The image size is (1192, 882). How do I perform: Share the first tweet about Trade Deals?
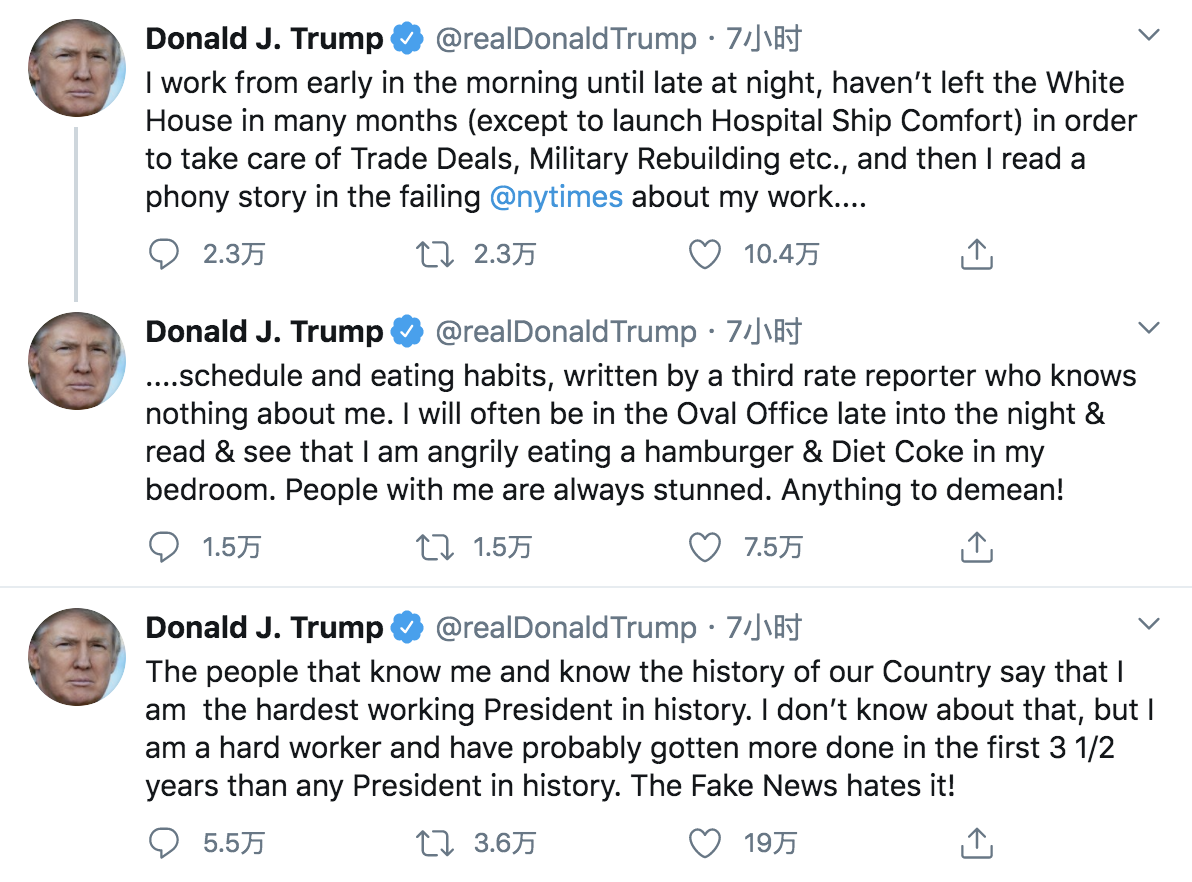976,254
